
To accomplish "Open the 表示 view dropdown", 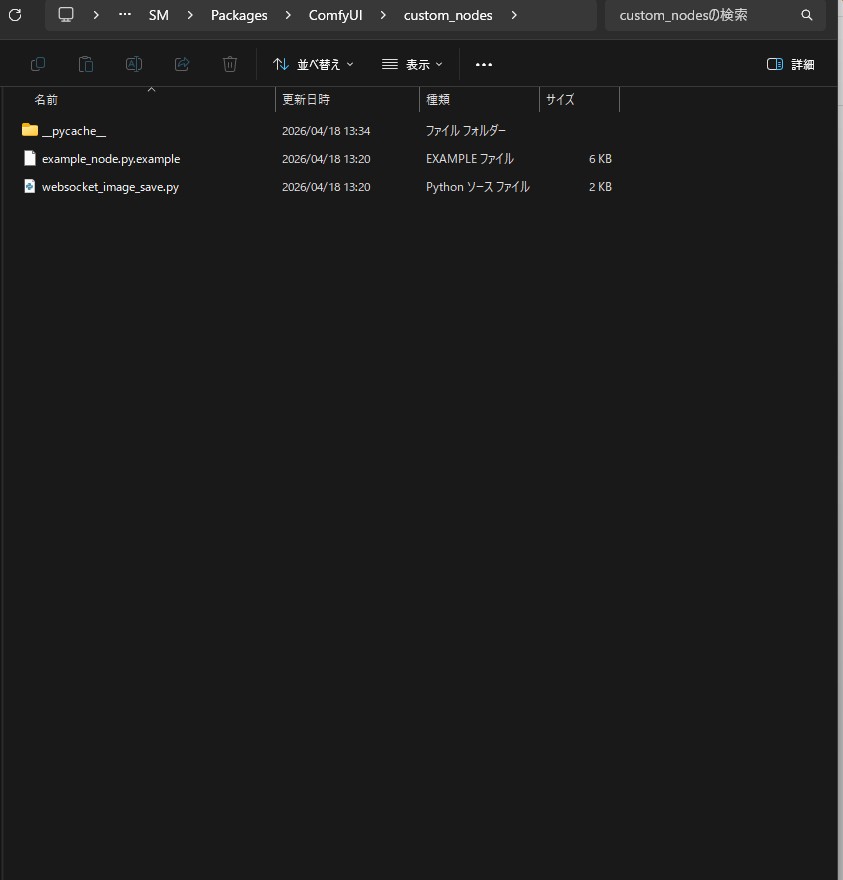I will click(x=412, y=64).
